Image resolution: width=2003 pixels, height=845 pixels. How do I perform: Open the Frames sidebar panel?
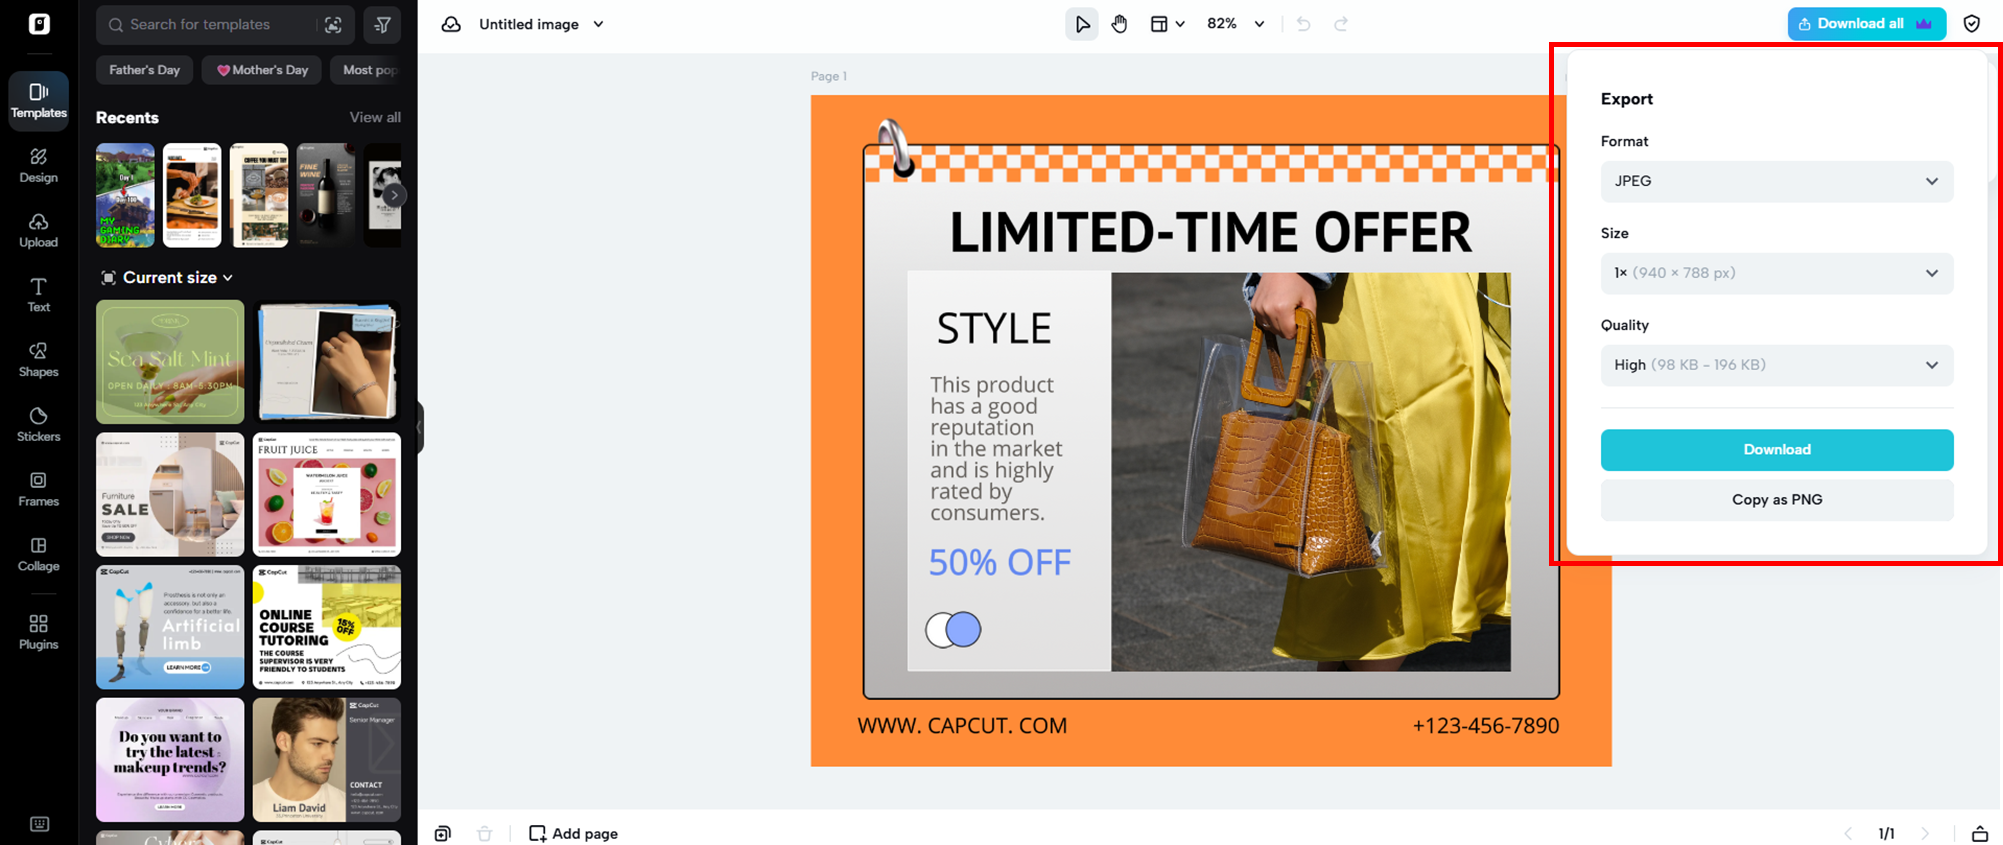pos(39,489)
